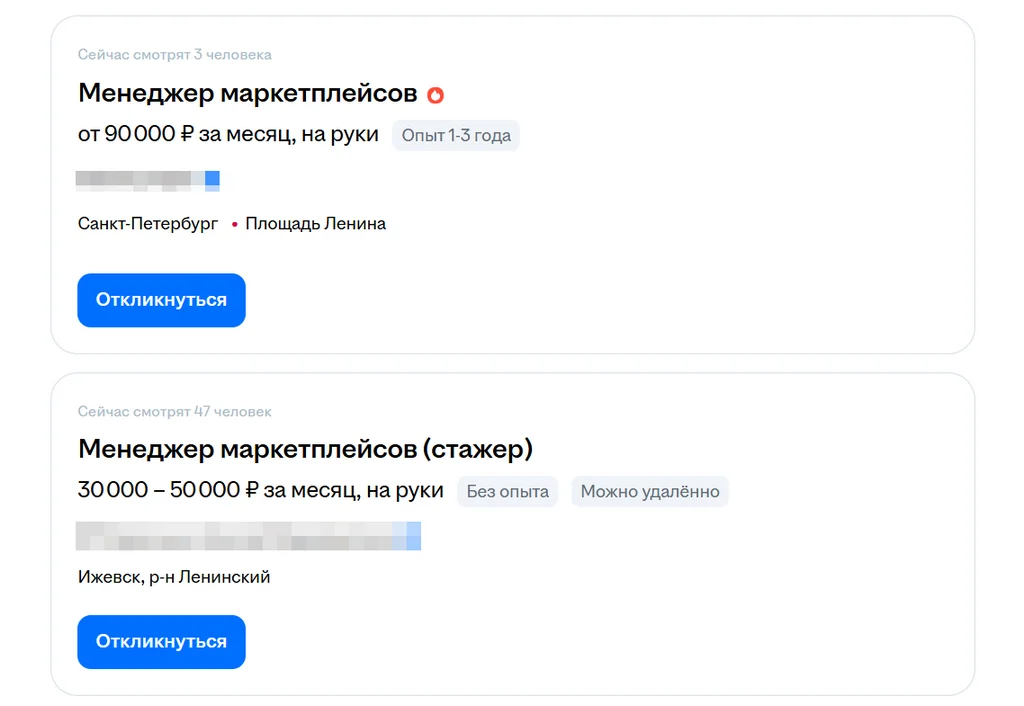Screen dimensions: 1024x706
Task: Click the 'Без опыта' tag
Action: click(x=508, y=491)
